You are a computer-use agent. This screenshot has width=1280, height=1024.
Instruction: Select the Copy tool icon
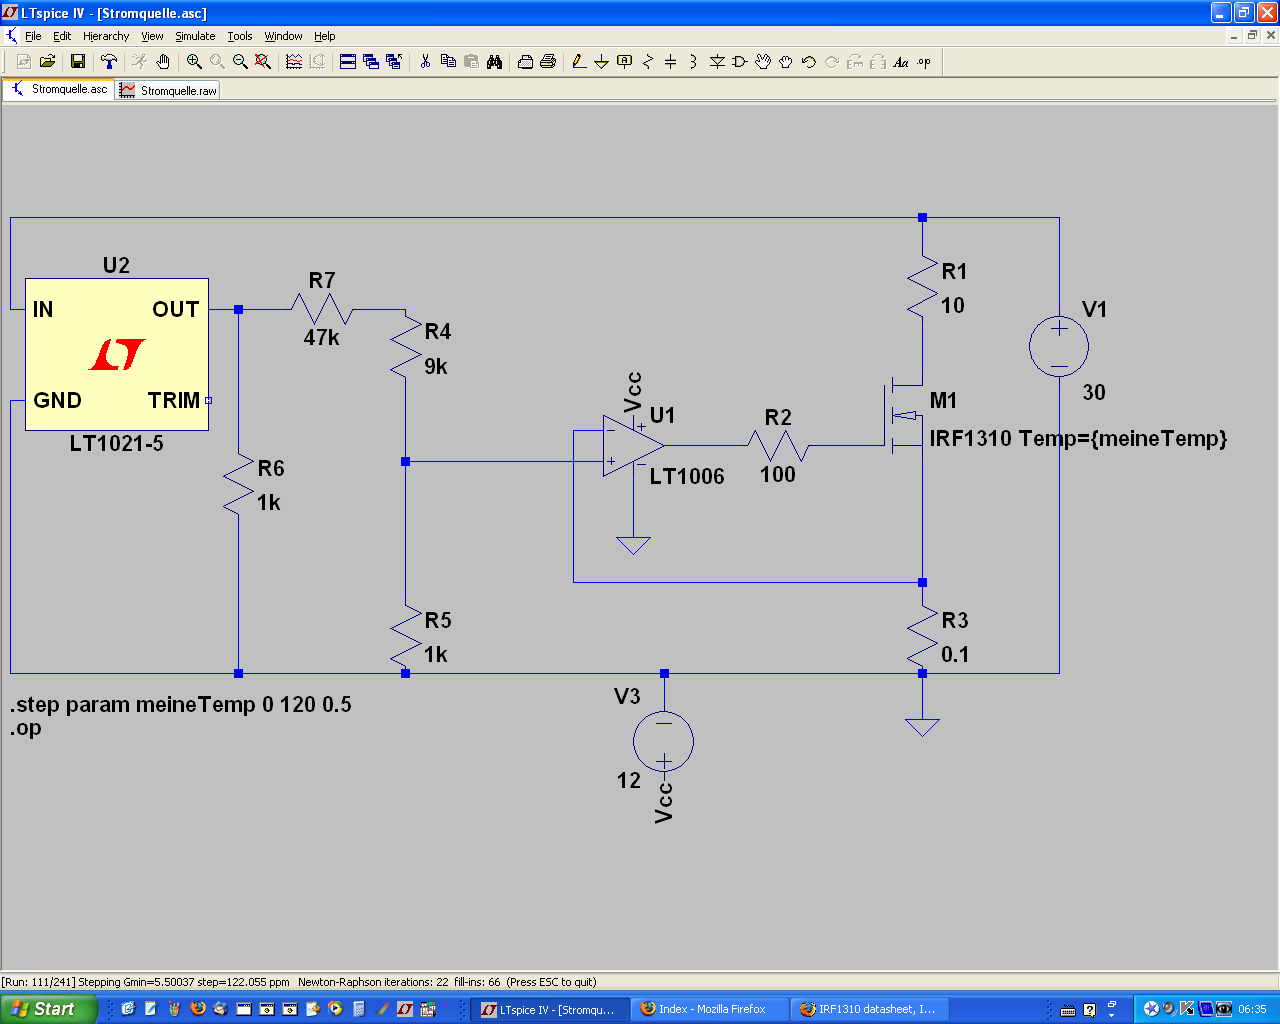[448, 62]
